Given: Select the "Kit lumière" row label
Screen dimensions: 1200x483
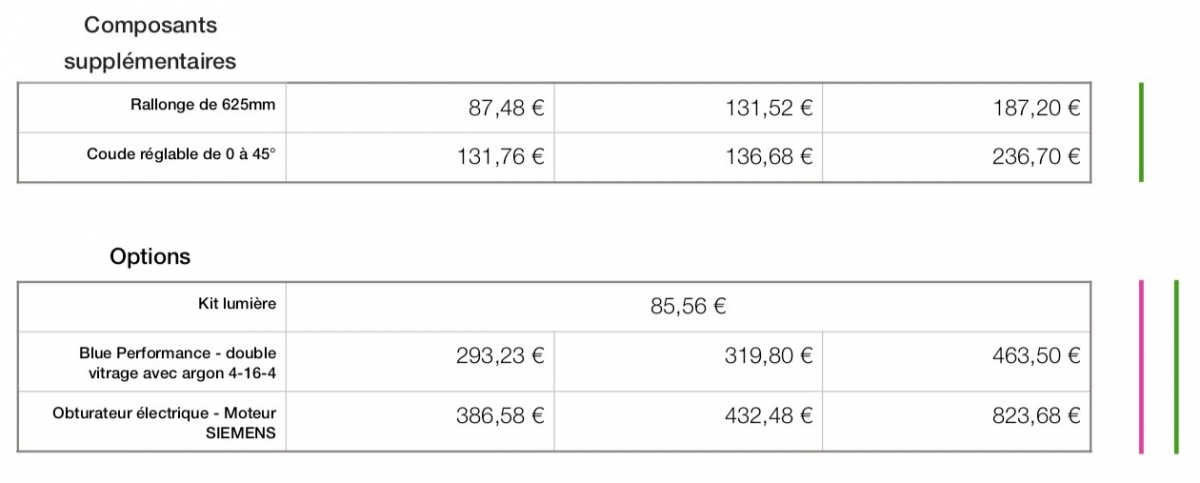Looking at the screenshot, I should (x=237, y=304).
